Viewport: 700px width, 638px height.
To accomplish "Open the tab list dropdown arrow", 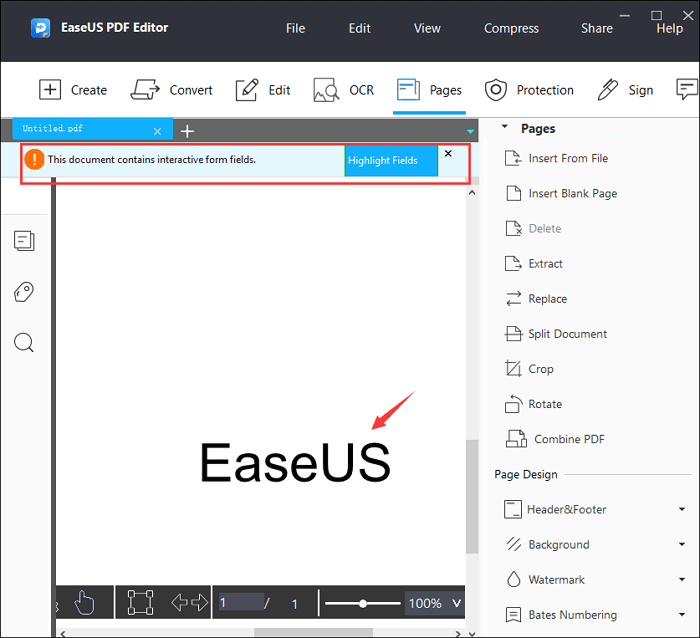I will 470,131.
